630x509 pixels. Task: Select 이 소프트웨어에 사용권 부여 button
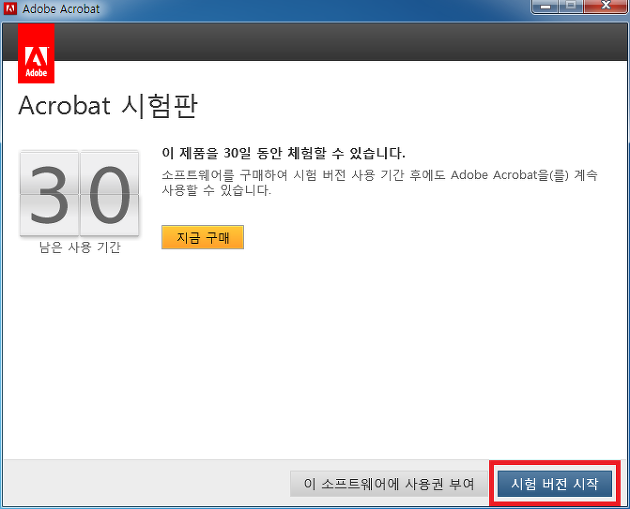click(x=389, y=484)
